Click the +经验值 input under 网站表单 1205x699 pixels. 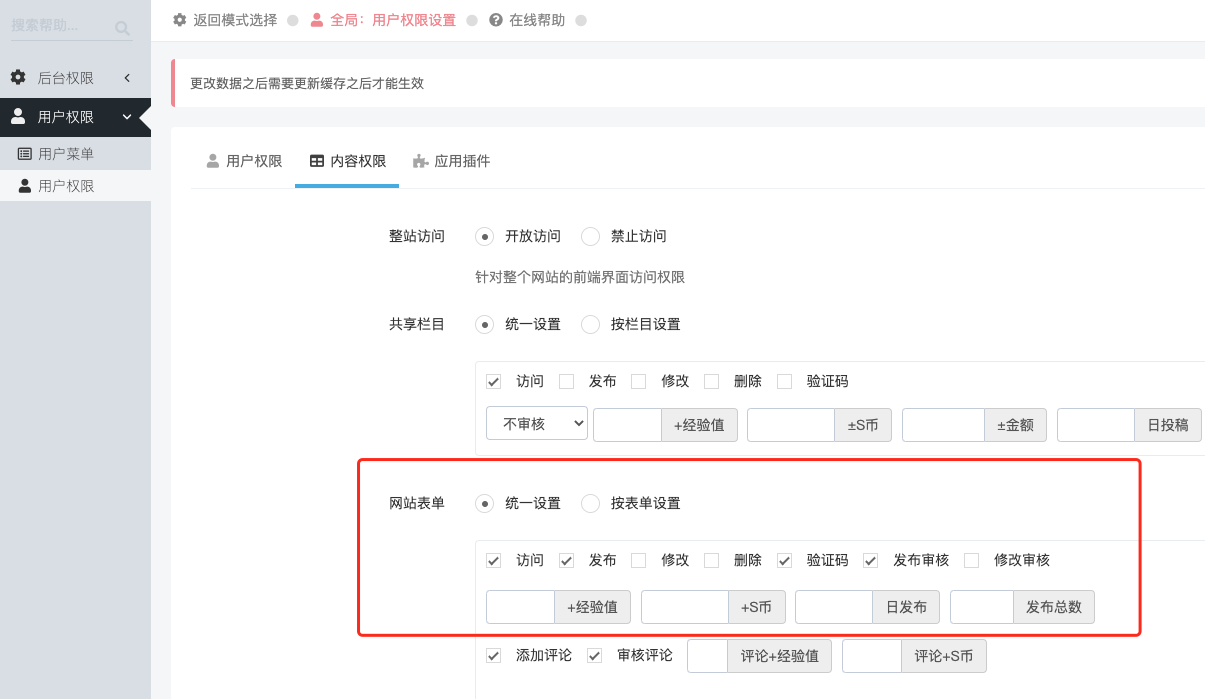point(520,607)
